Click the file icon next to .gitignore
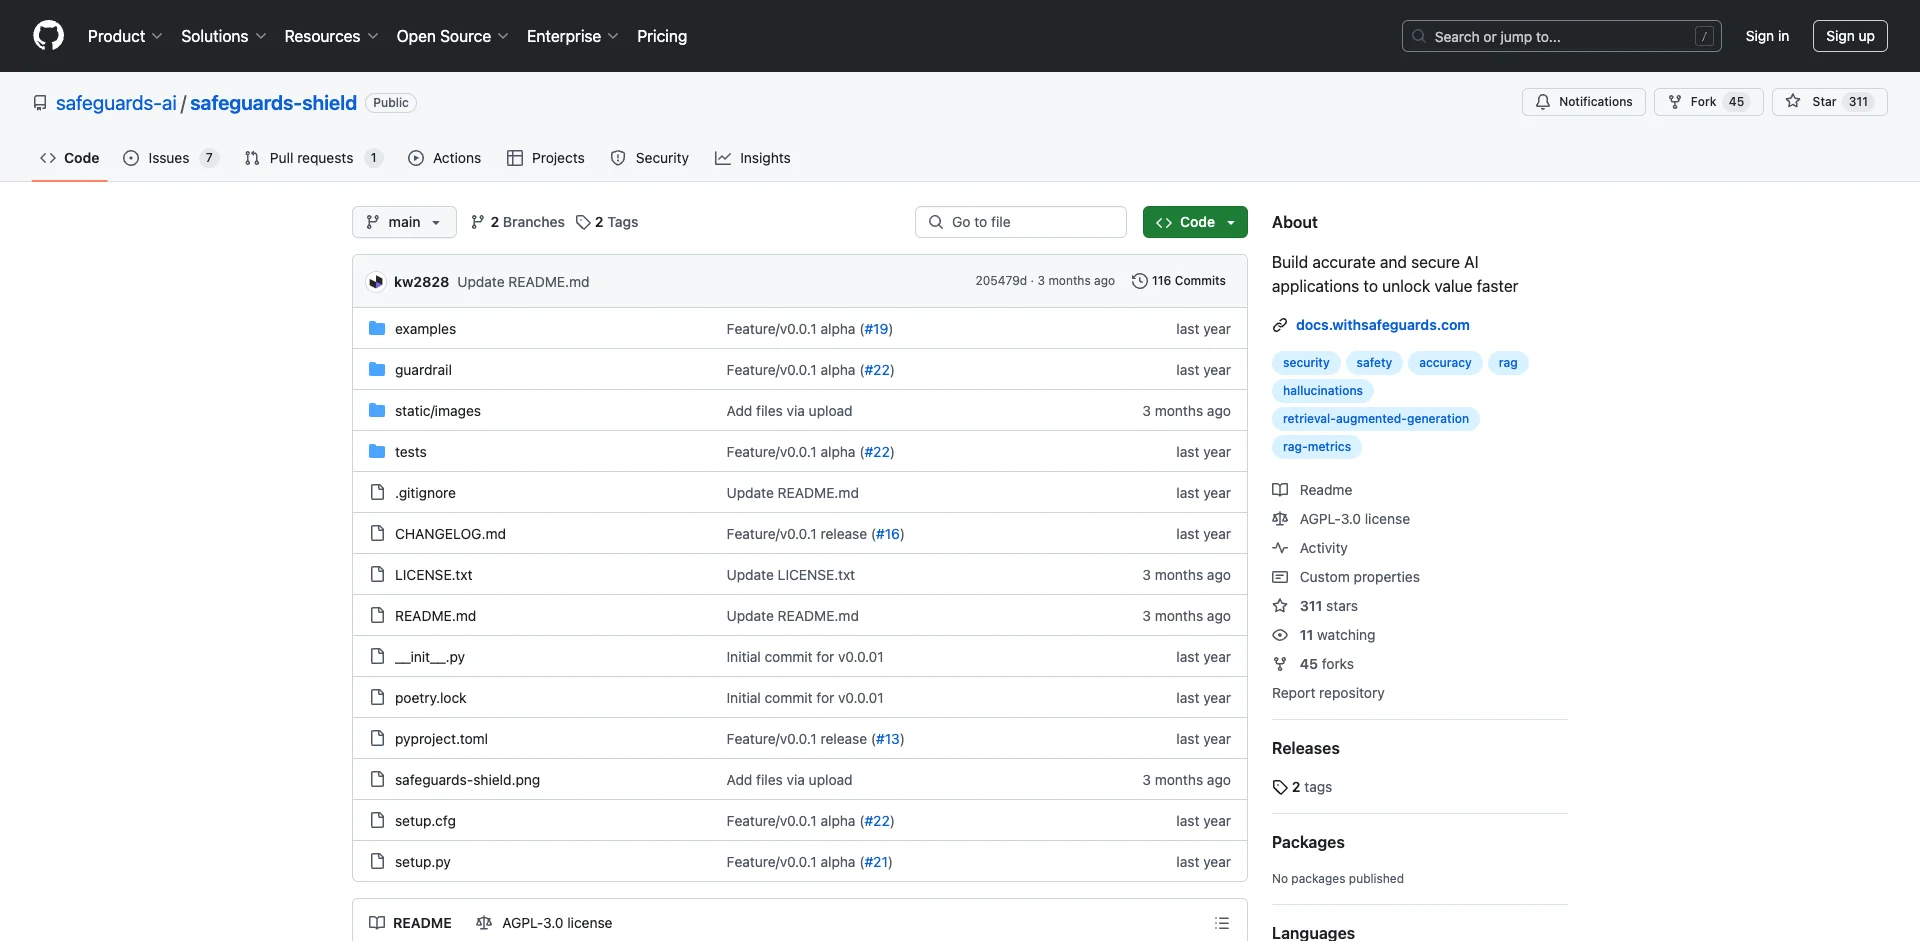Screen dimensions: 1920x941 point(377,493)
